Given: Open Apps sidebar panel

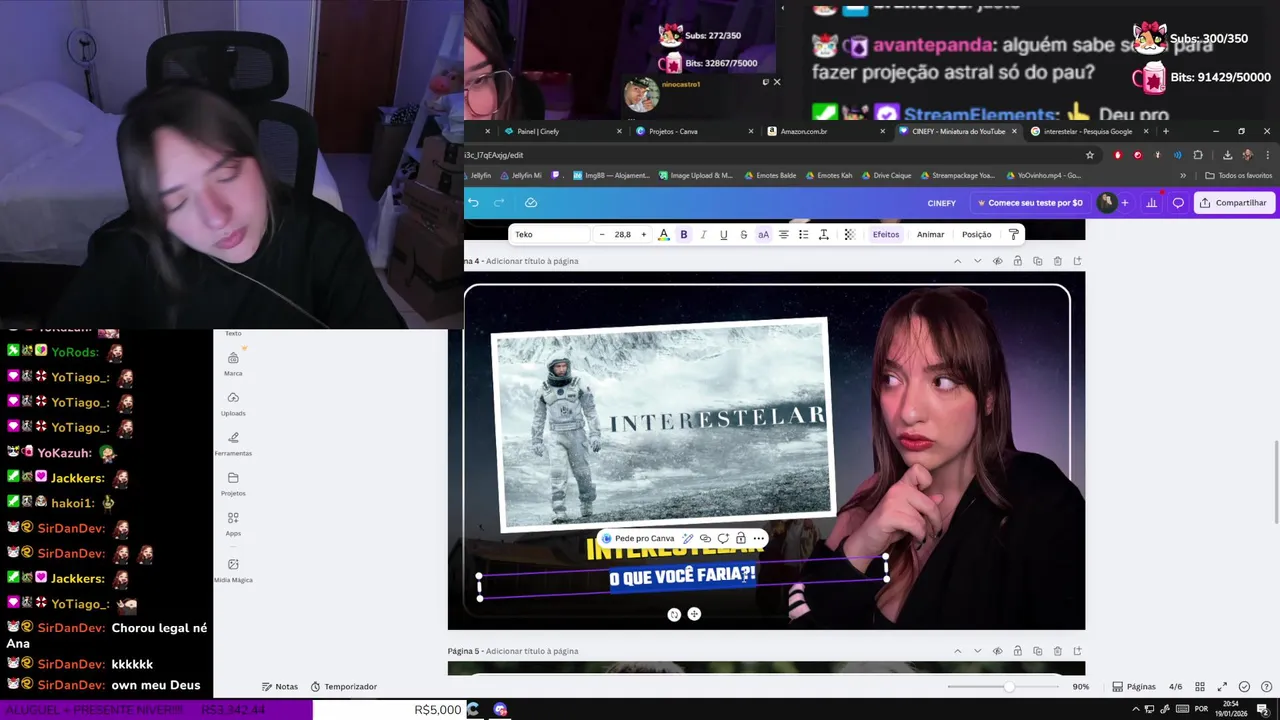Looking at the screenshot, I should tap(233, 524).
